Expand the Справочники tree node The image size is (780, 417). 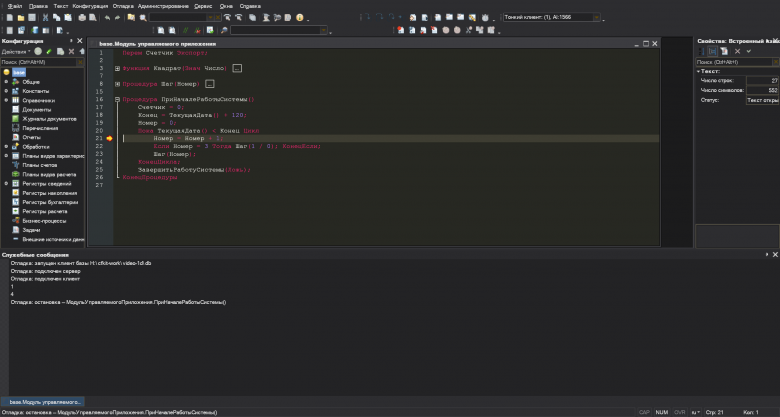6,100
